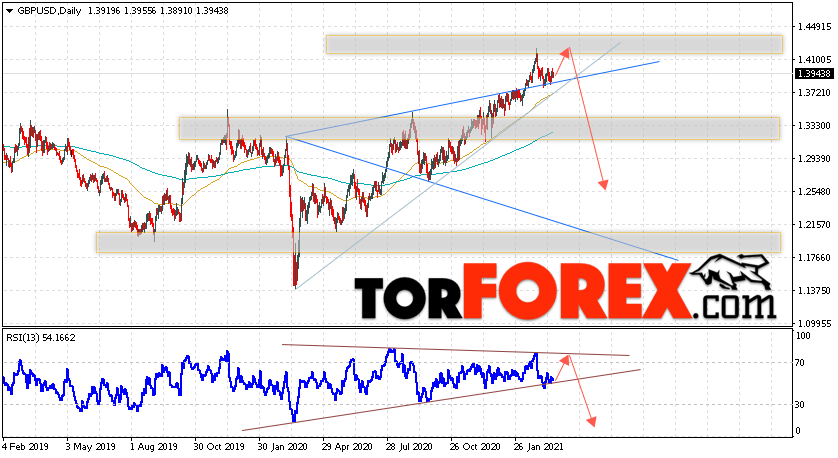The width and height of the screenshot is (838, 458).
Task: Select the RSI scale level 0
Action: [x=798, y=431]
